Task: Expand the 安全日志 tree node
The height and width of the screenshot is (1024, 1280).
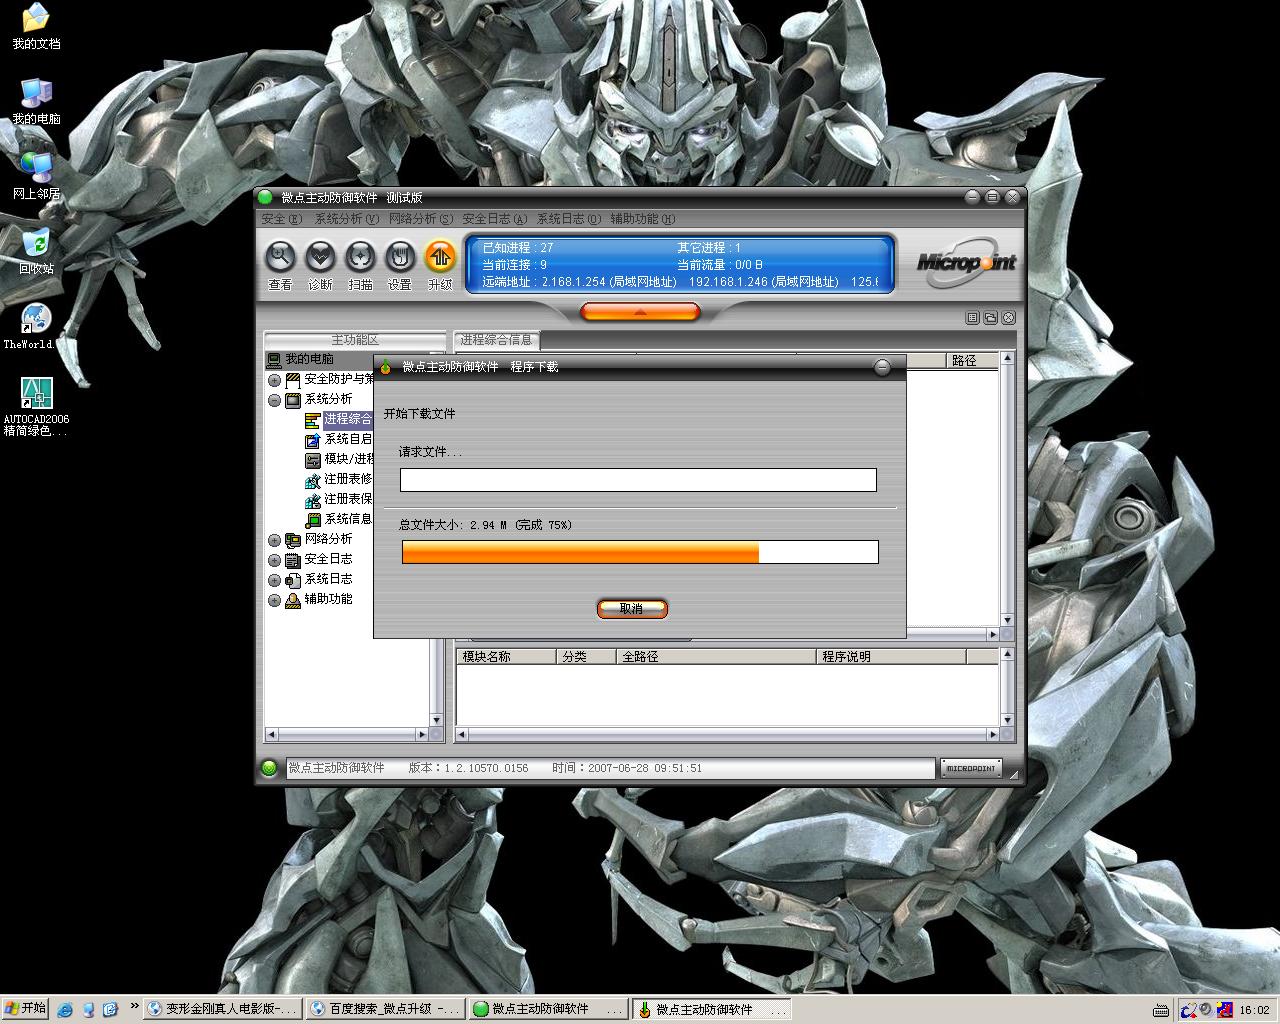Action: coord(275,560)
